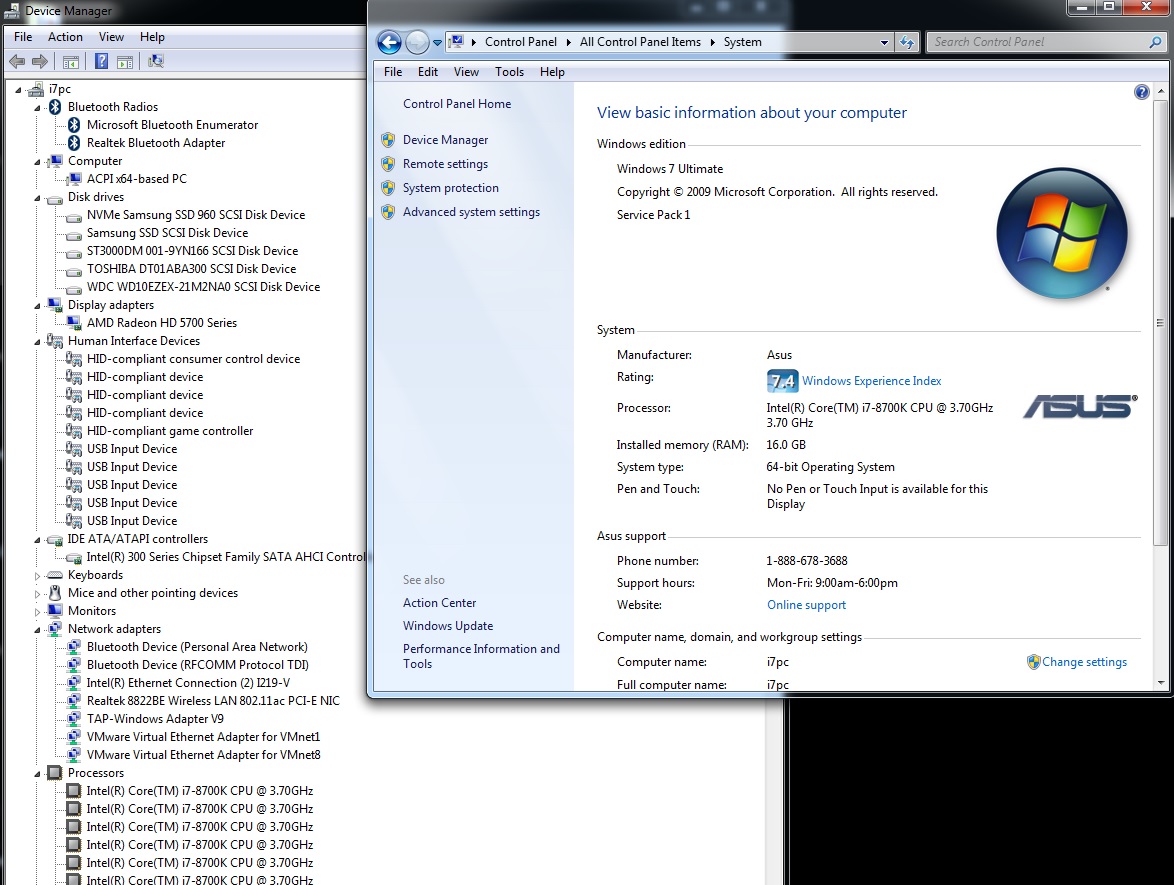Click the Control Panel Home link
The height and width of the screenshot is (885, 1174).
click(x=457, y=104)
